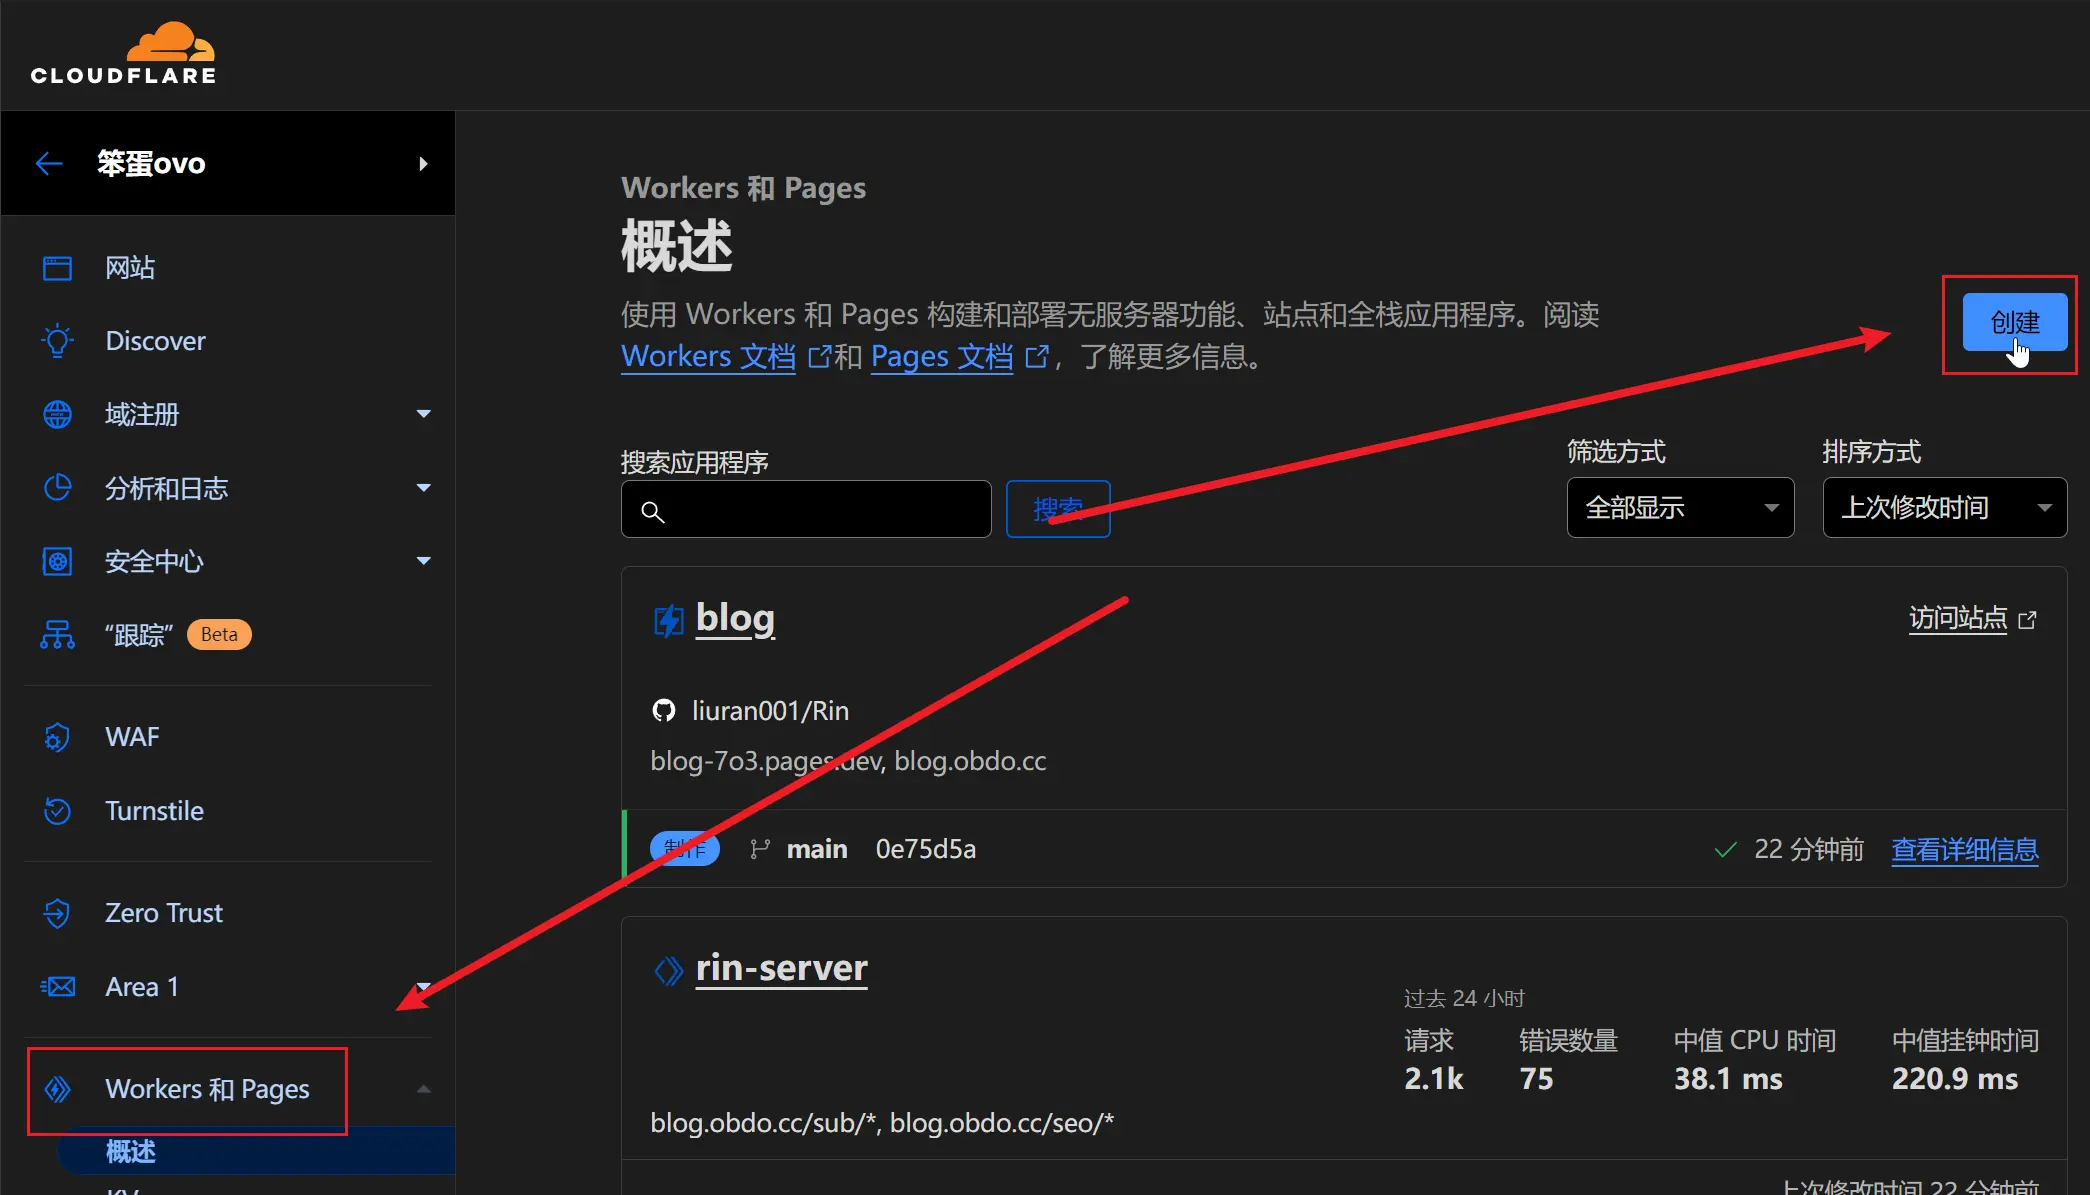
Task: Expand the 域注册 menu
Action: click(423, 414)
